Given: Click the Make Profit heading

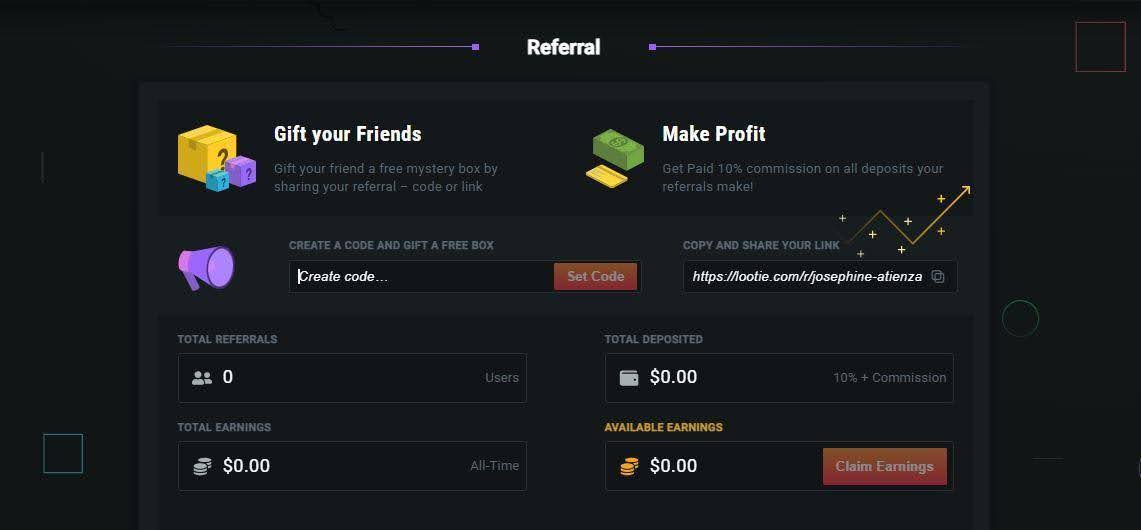Looking at the screenshot, I should click(x=714, y=134).
